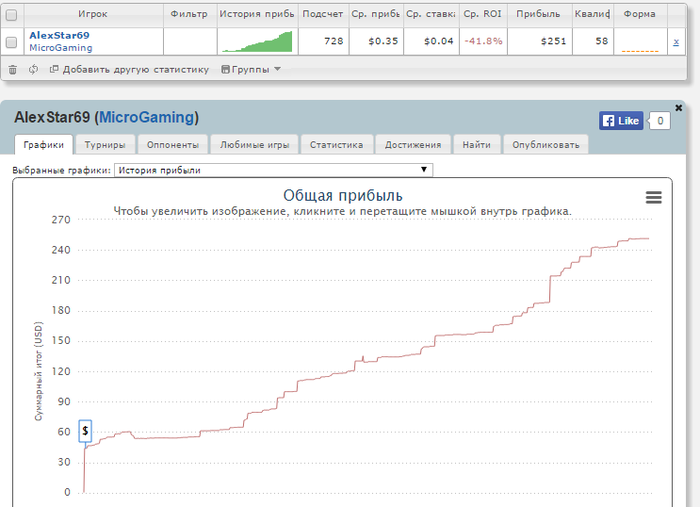The image size is (700, 507).
Task: Click the MicroGaming link in table row
Action: point(61,48)
